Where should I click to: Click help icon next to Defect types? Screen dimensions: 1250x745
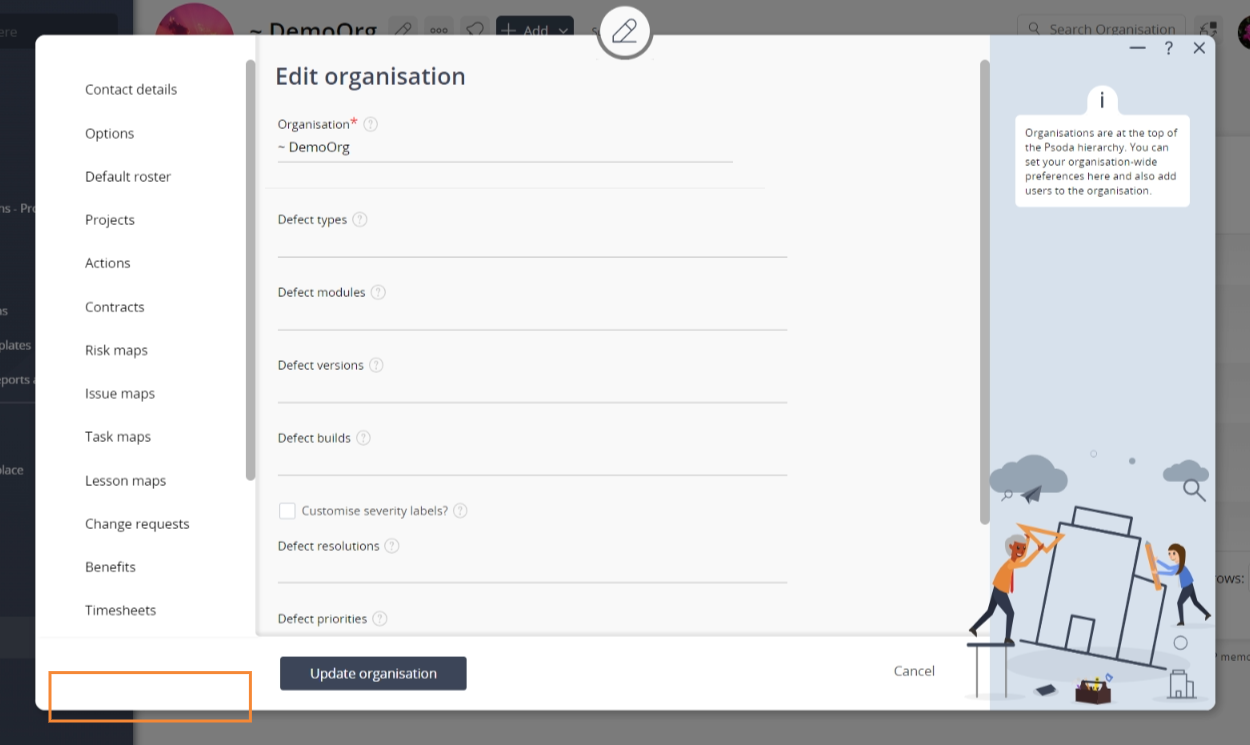point(360,219)
